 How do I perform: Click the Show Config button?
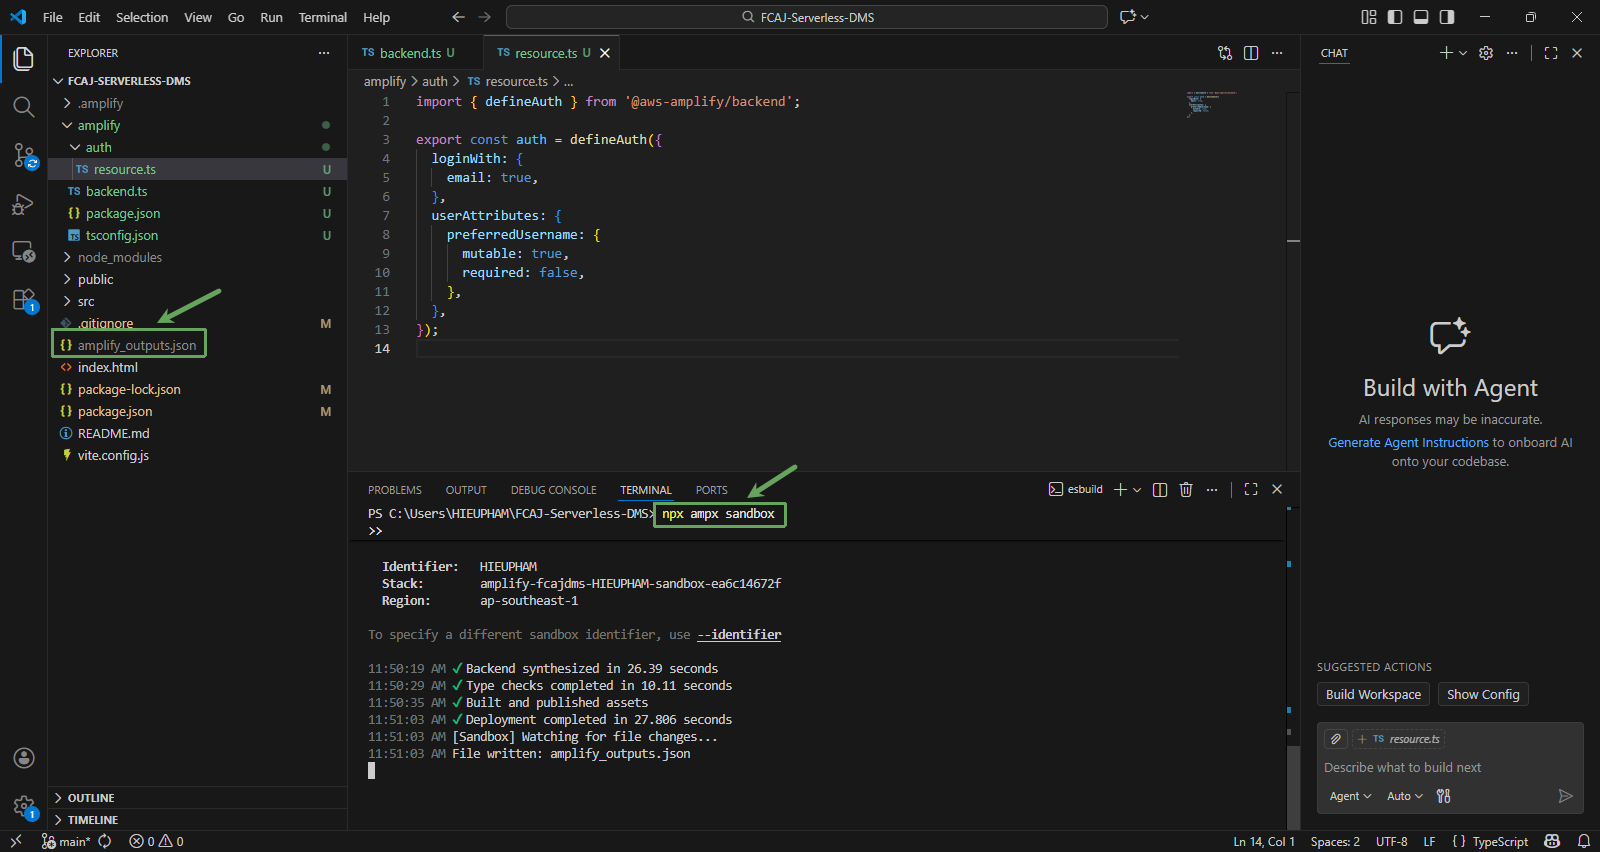[x=1483, y=695]
